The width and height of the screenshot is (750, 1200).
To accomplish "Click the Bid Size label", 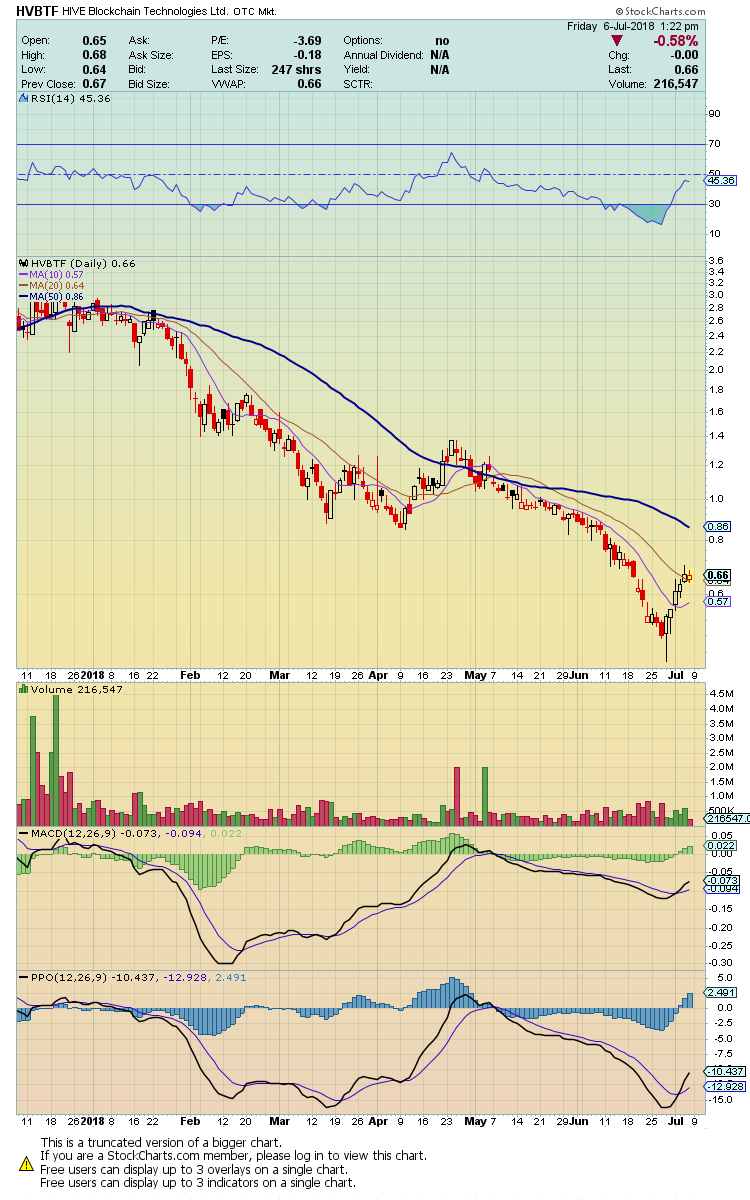I will click(x=150, y=84).
